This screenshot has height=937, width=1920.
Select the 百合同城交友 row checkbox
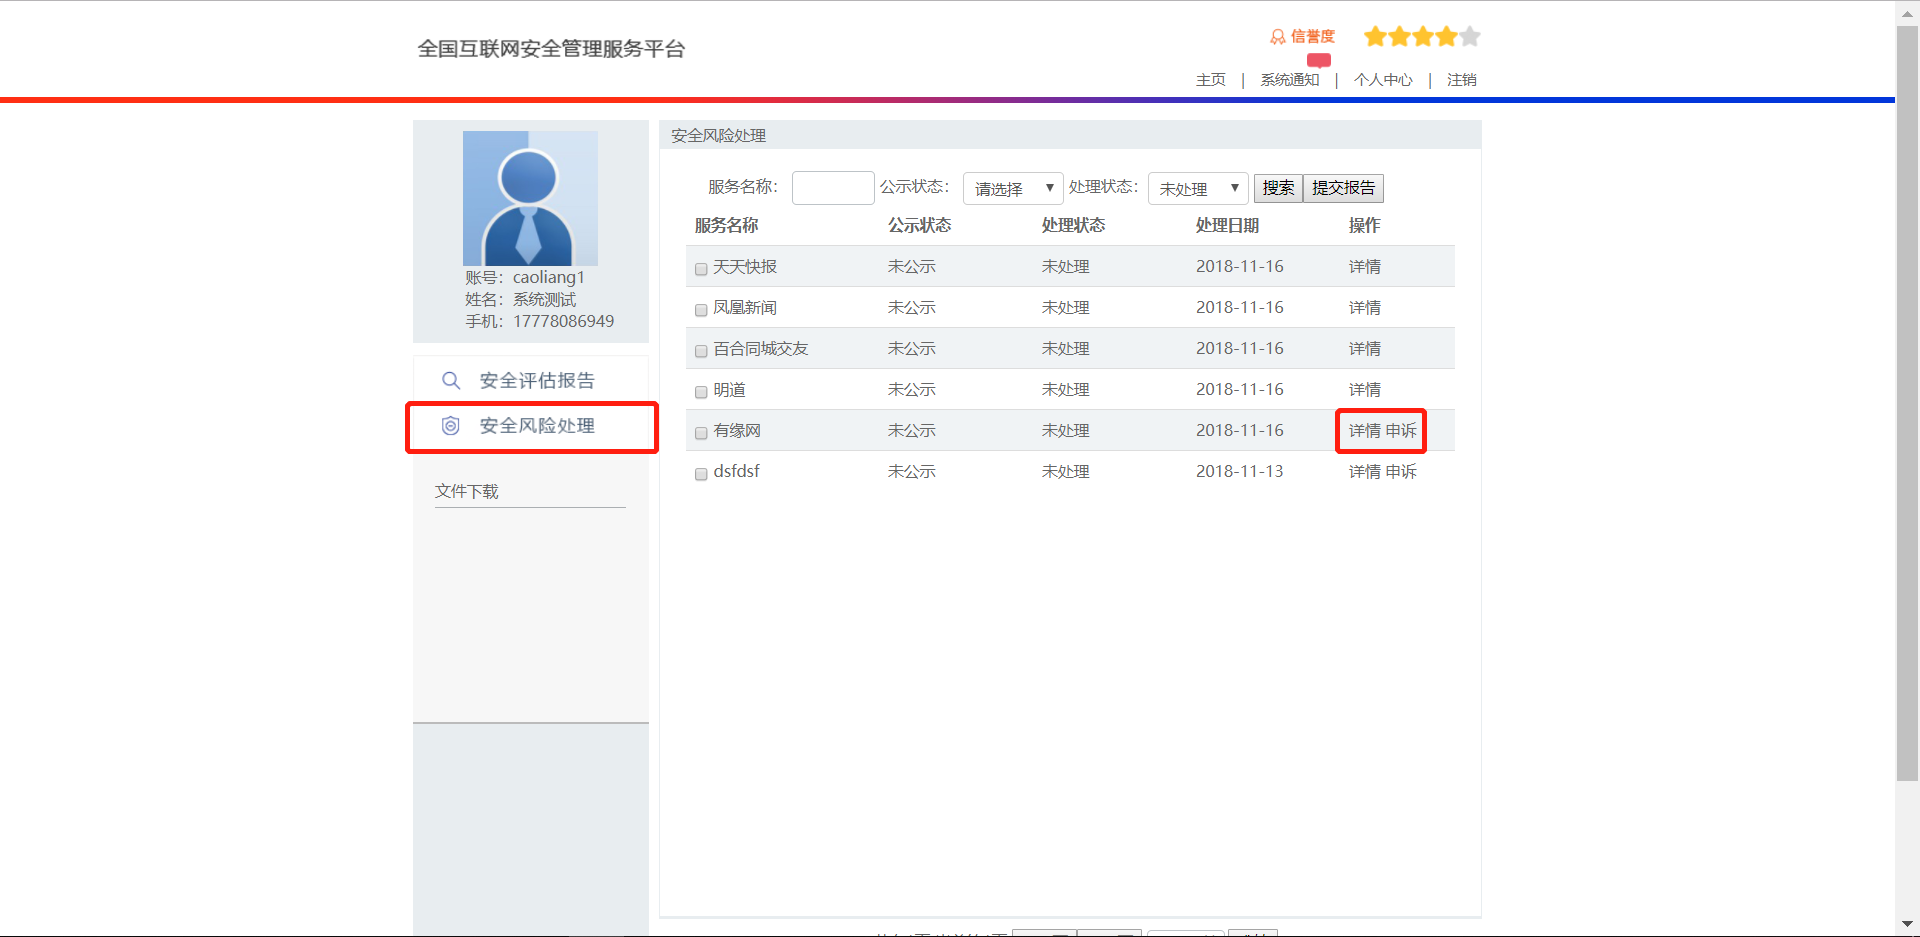point(701,351)
